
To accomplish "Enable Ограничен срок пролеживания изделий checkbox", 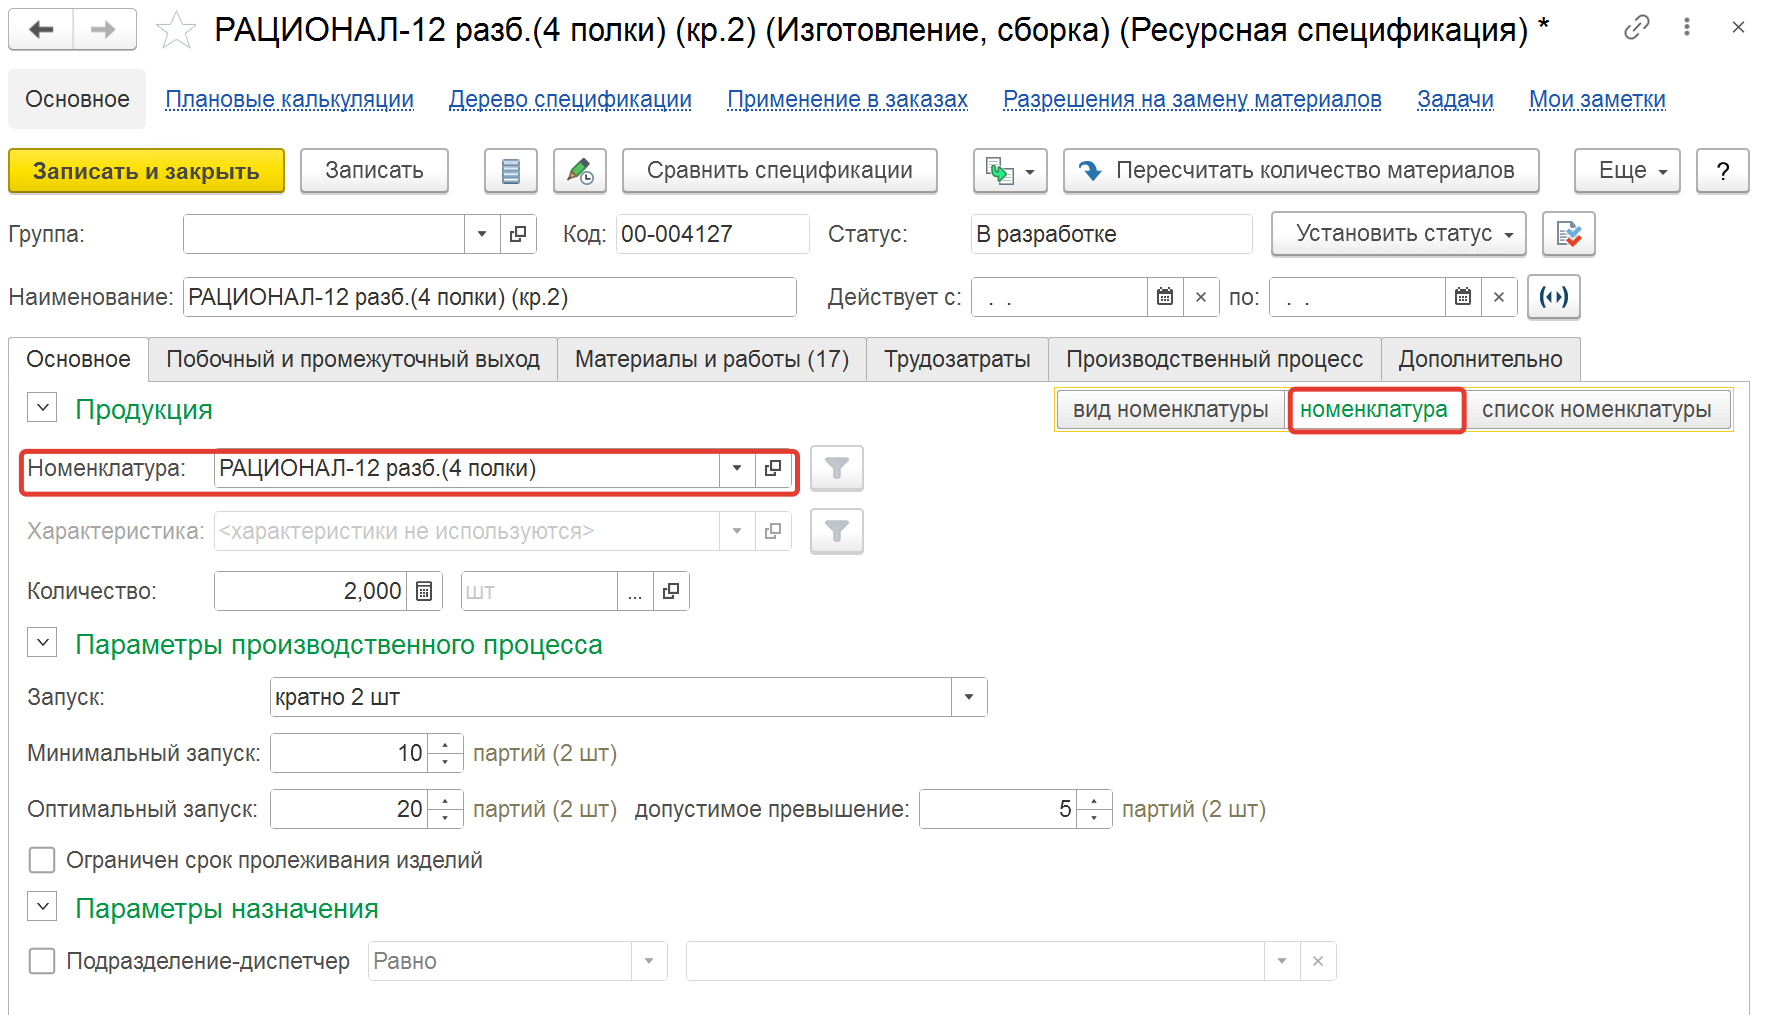I will (42, 860).
